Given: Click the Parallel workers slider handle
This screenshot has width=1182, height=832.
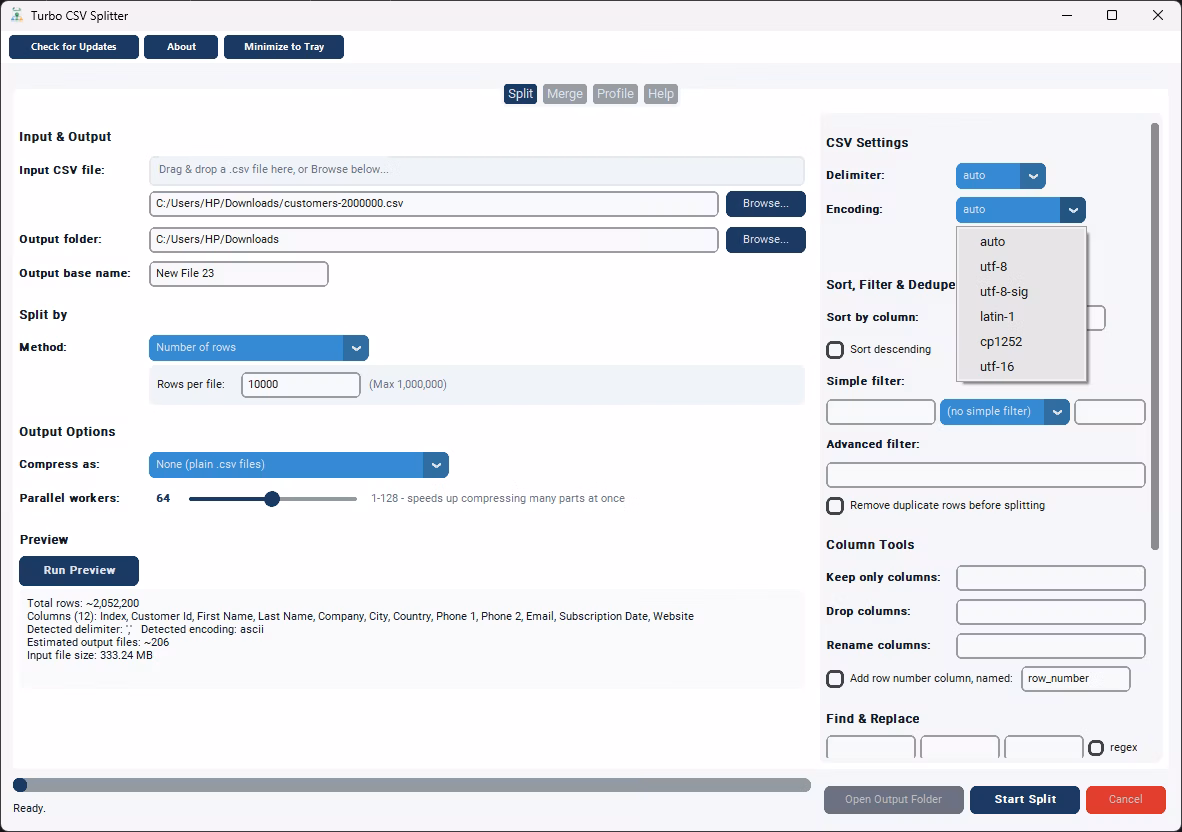Looking at the screenshot, I should (x=272, y=499).
